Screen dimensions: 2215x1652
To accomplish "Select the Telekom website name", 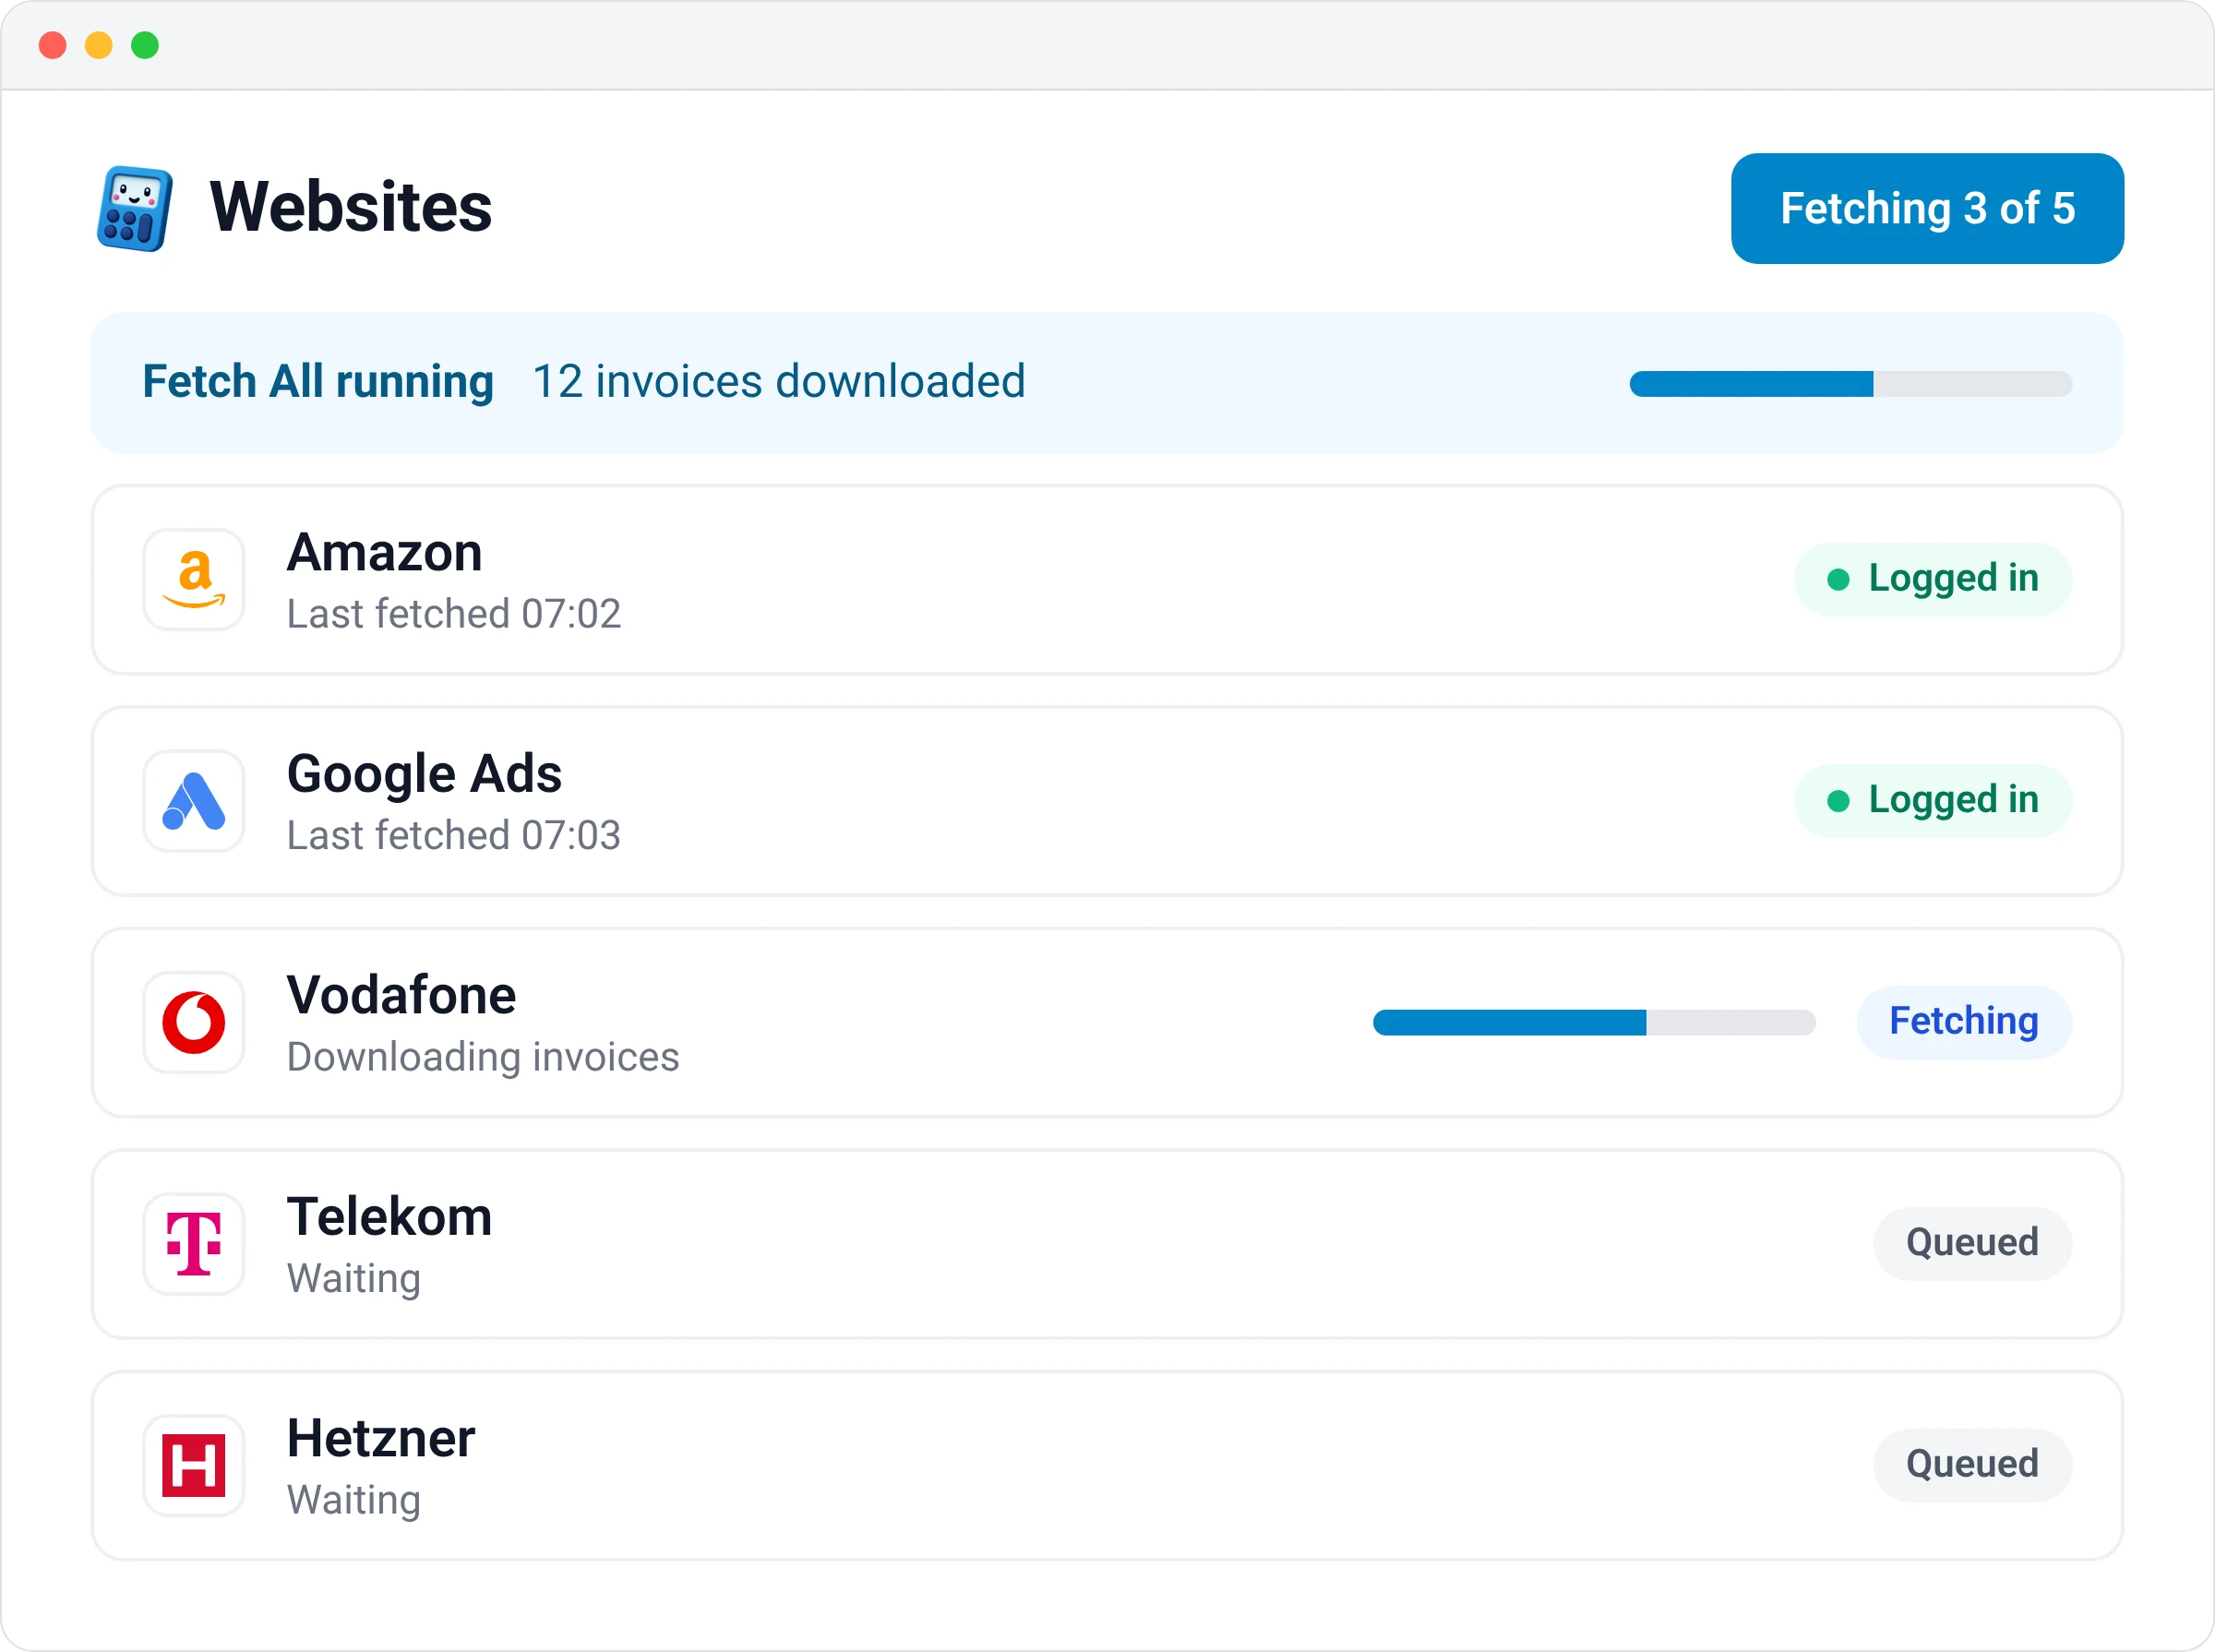I will [390, 1217].
